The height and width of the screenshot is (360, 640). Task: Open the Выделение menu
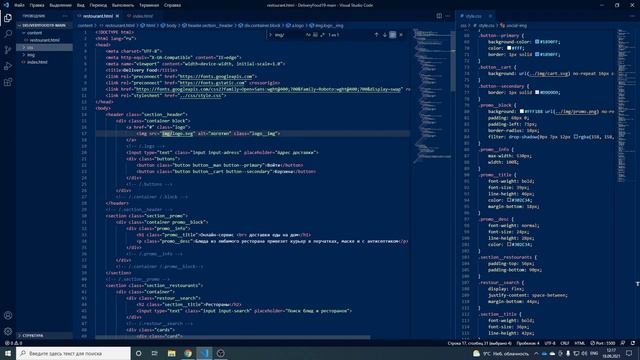point(60,5)
